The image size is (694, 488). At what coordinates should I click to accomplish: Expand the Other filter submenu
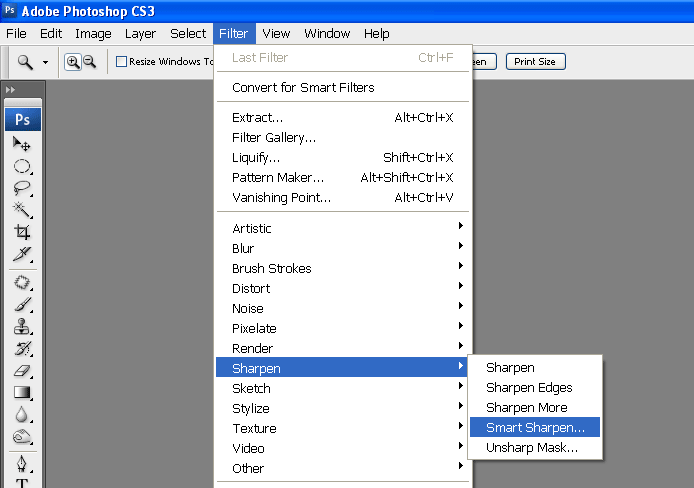coord(342,468)
